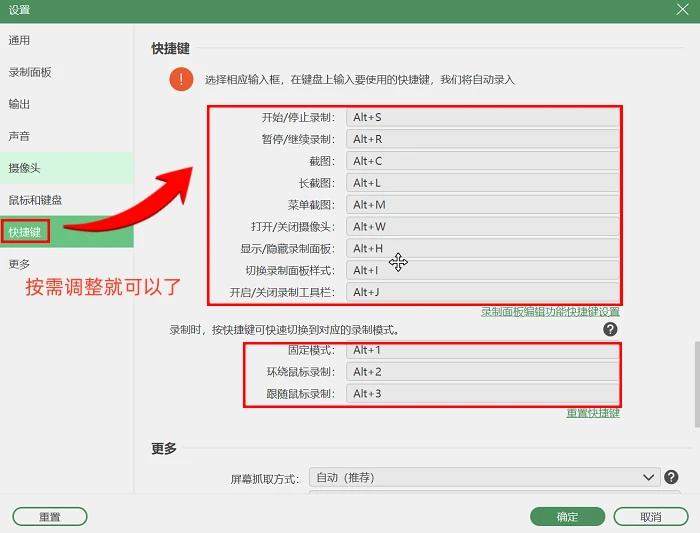Open the 通用 settings section
The image size is (700, 533).
(x=19, y=40)
